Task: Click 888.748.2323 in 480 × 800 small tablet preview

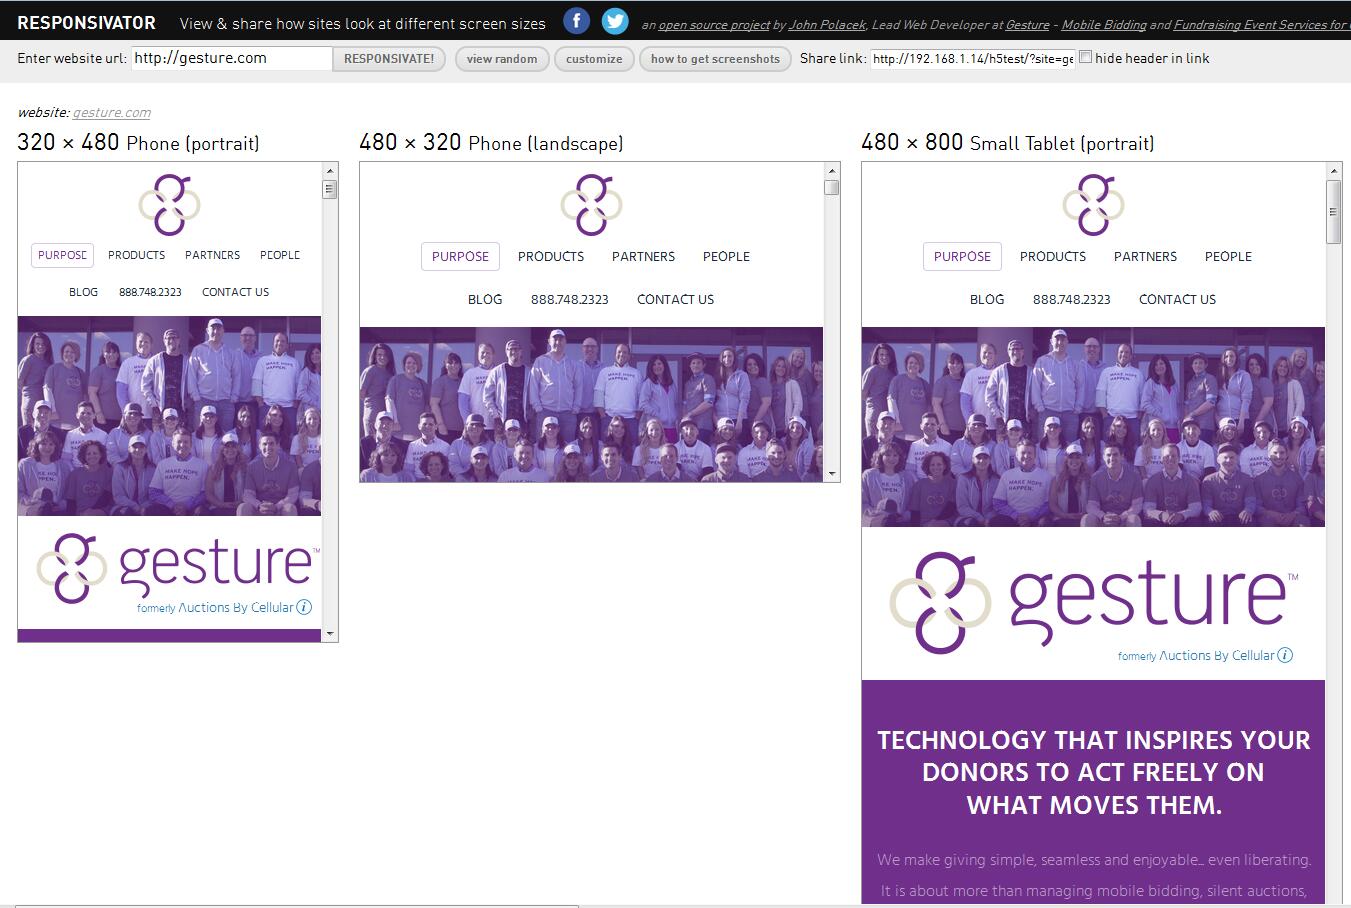Action: point(1071,299)
